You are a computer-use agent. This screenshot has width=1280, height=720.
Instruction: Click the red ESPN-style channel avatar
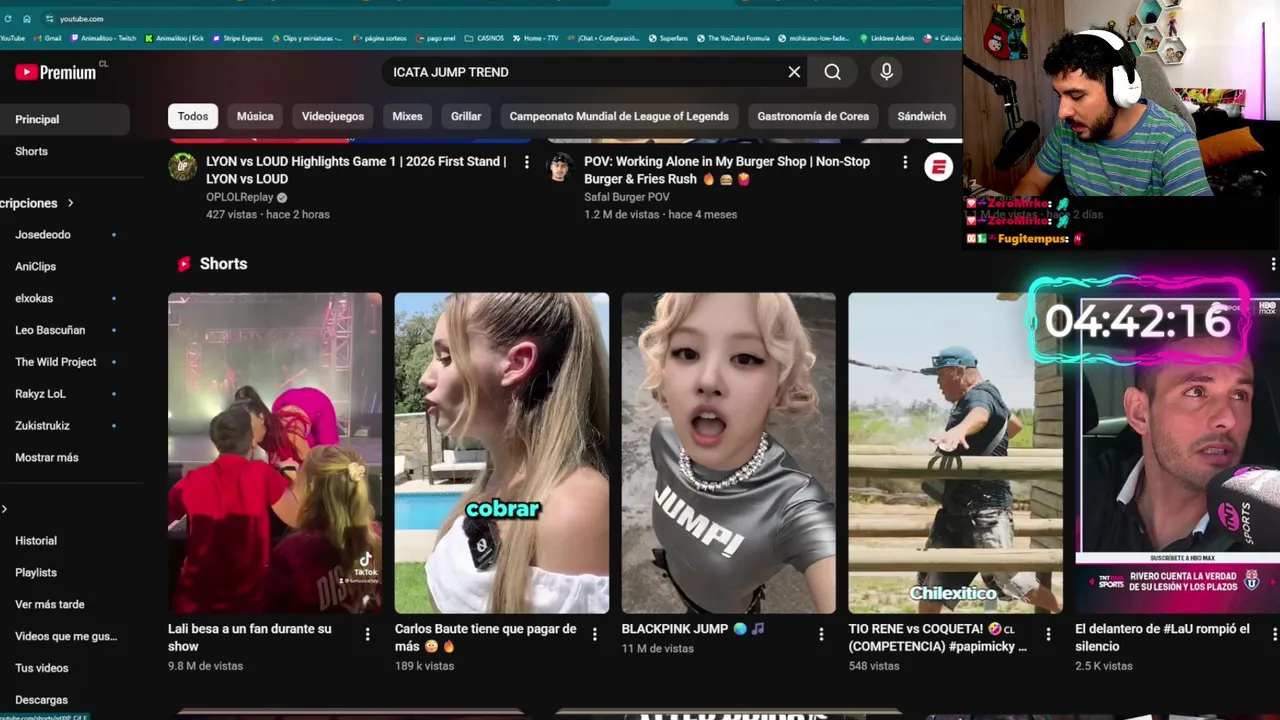[938, 167]
